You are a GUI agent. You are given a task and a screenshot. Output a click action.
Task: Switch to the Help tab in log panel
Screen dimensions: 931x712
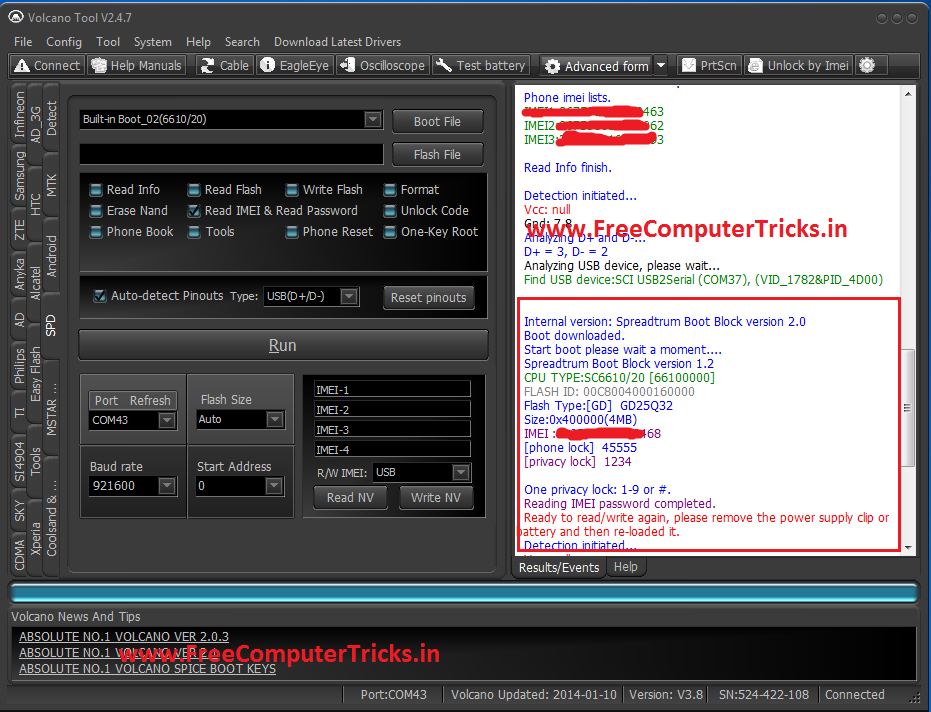point(625,567)
